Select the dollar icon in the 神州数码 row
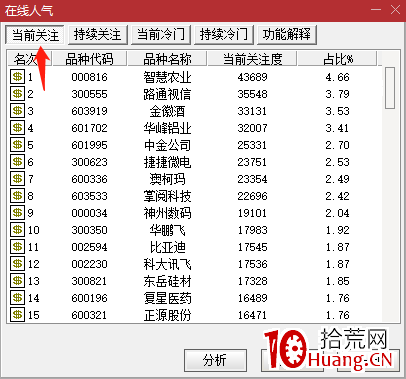 [x=17, y=213]
